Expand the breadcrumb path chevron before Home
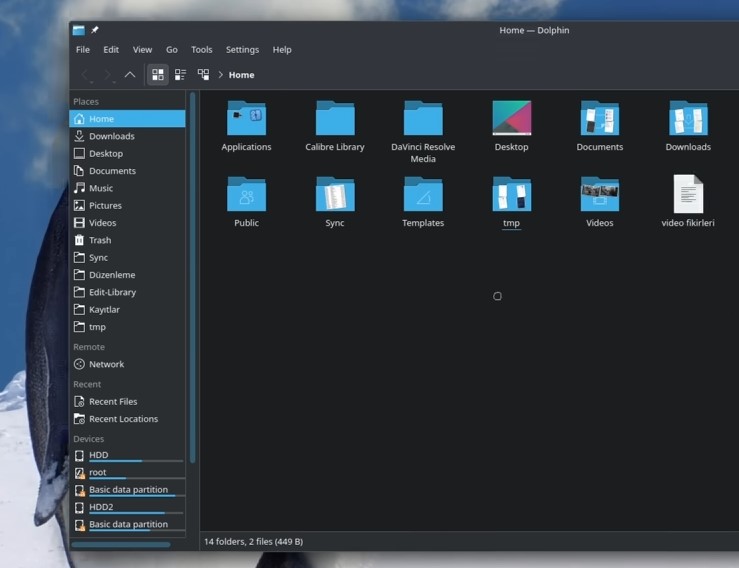 [x=221, y=74]
